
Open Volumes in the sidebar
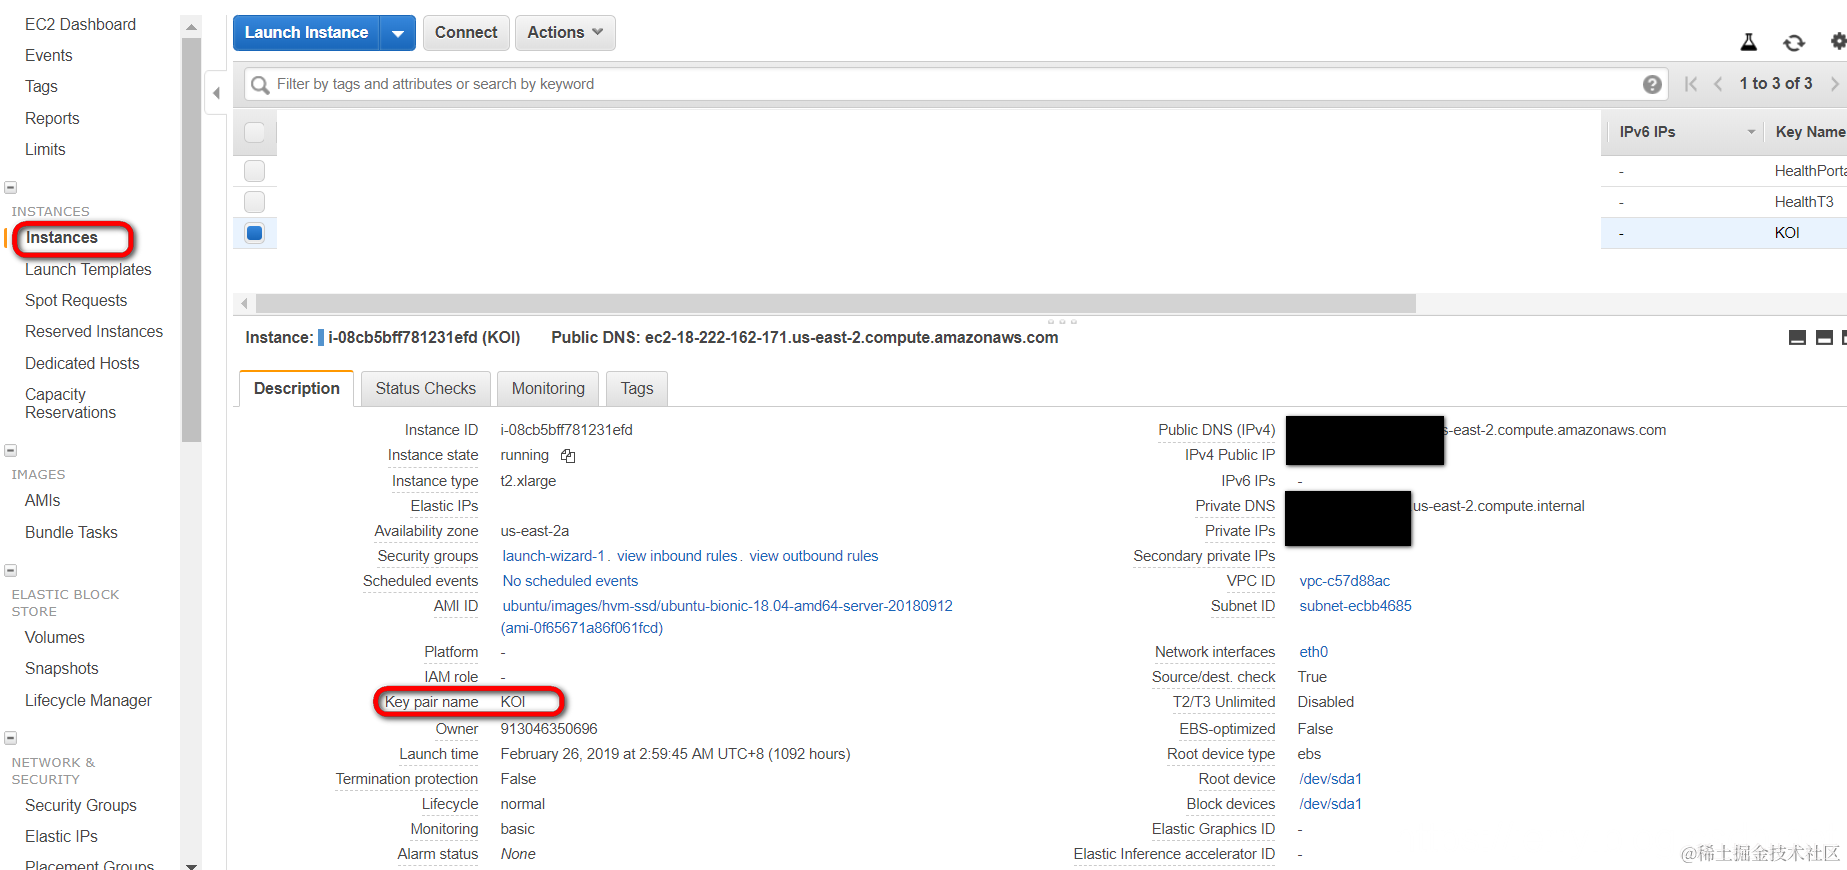[55, 637]
